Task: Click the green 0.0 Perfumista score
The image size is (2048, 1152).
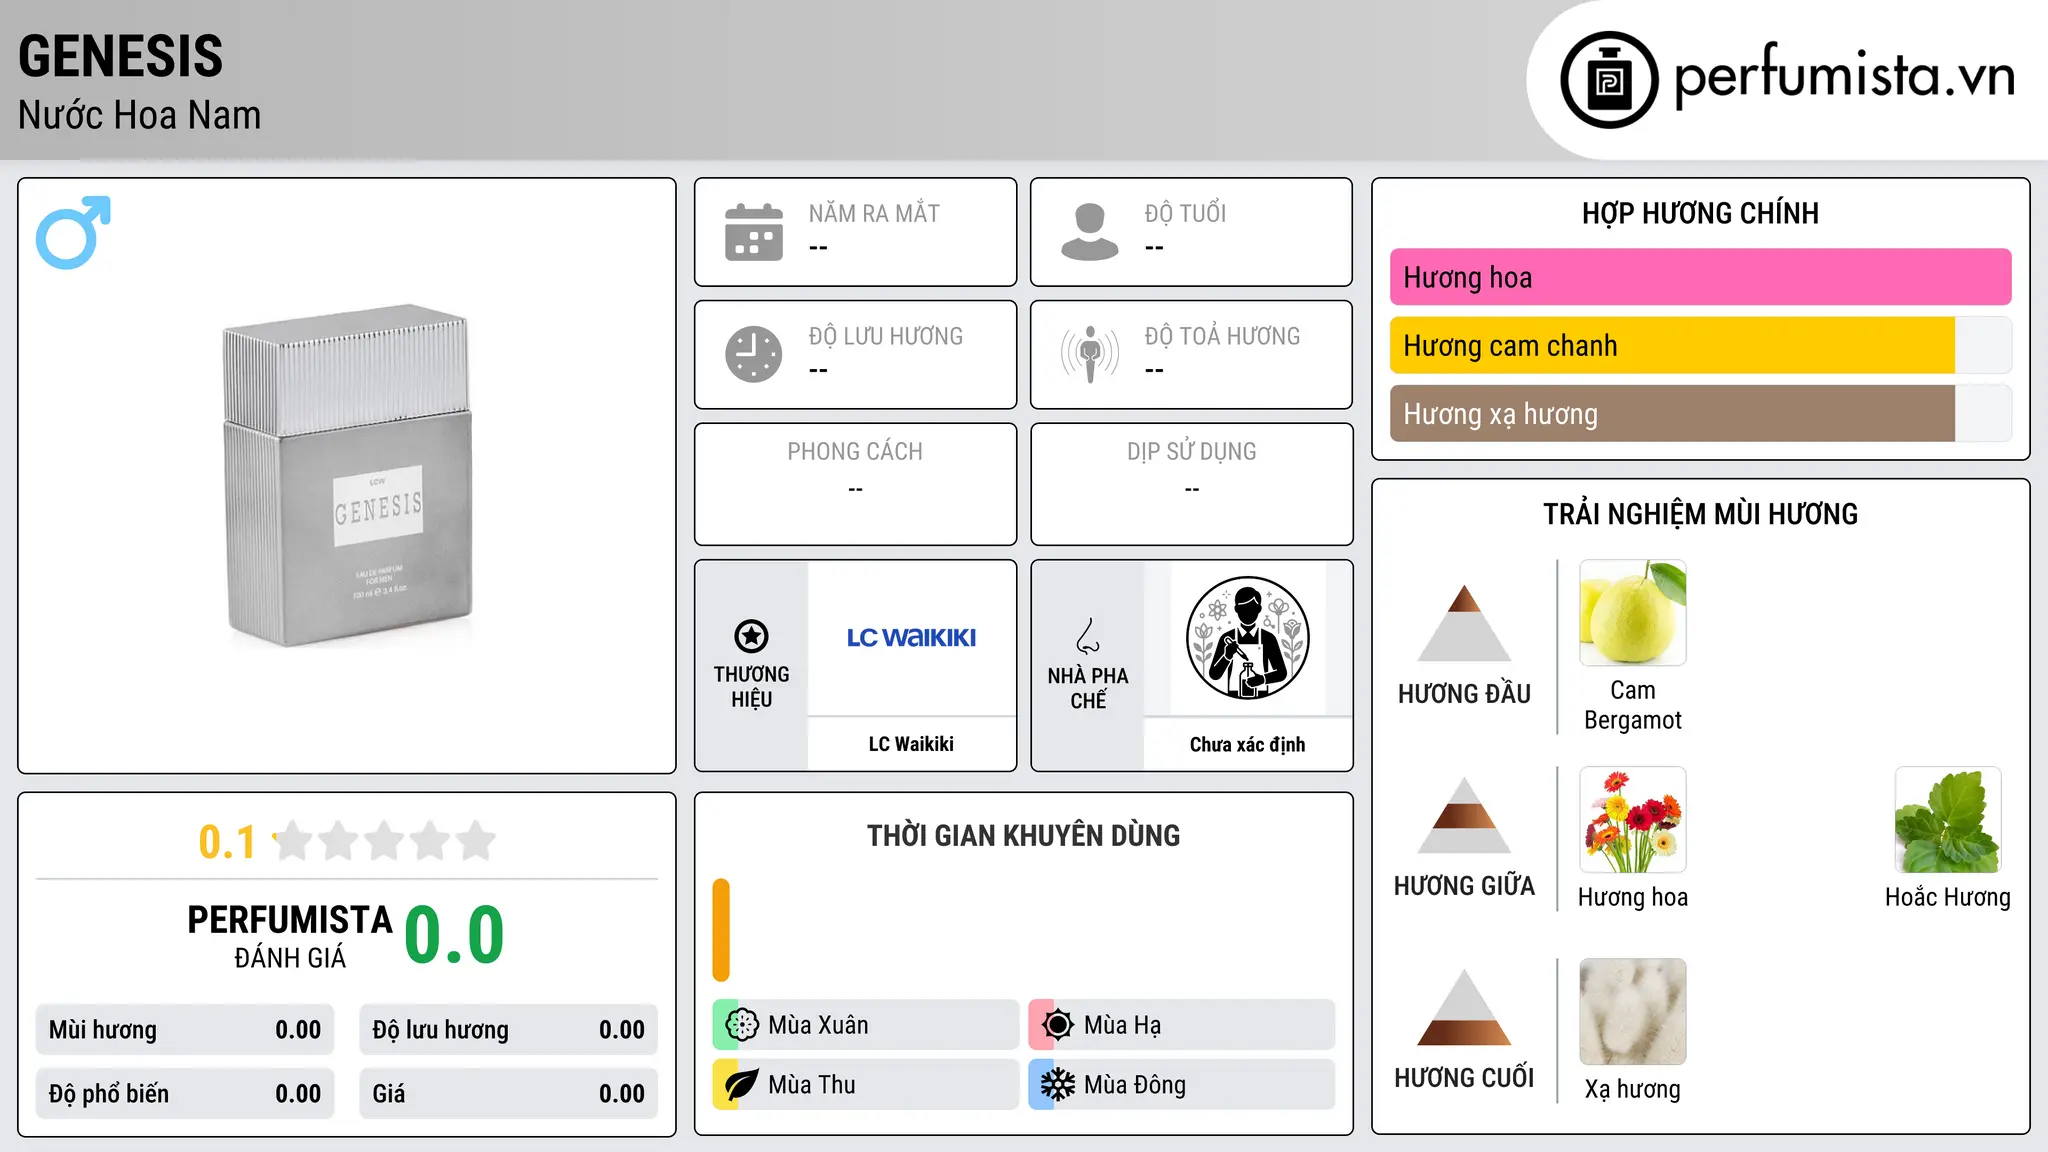Action: click(x=455, y=935)
